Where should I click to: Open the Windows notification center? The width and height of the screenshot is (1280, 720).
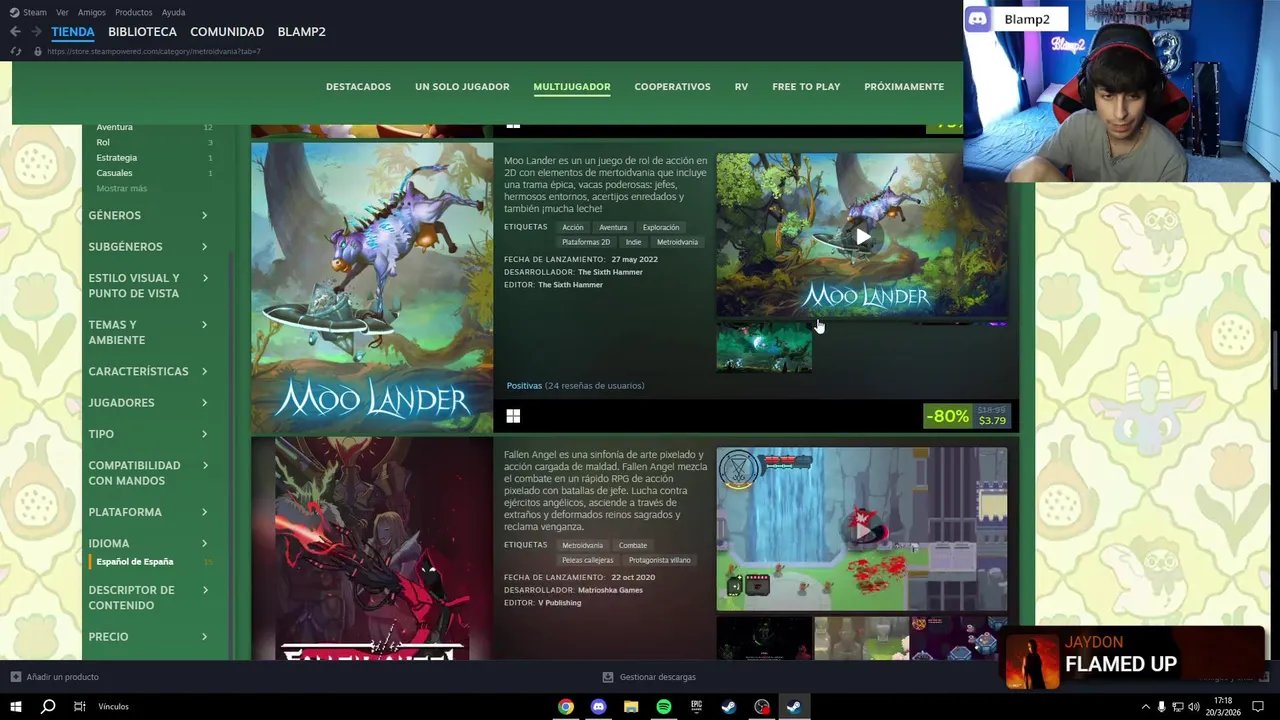pyautogui.click(x=1258, y=707)
